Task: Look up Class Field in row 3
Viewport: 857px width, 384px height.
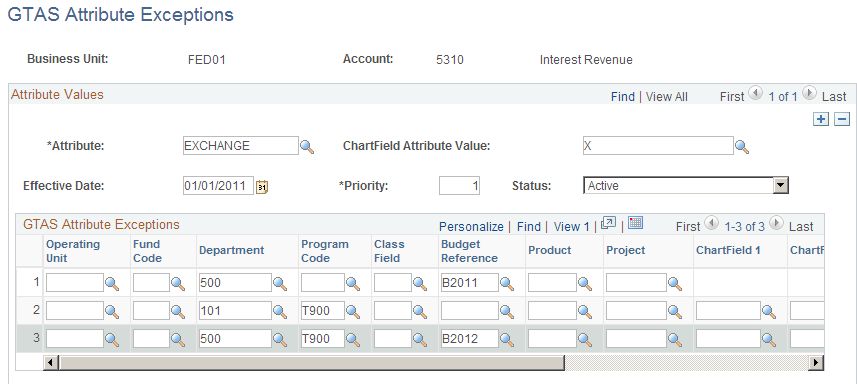Action: (x=420, y=339)
